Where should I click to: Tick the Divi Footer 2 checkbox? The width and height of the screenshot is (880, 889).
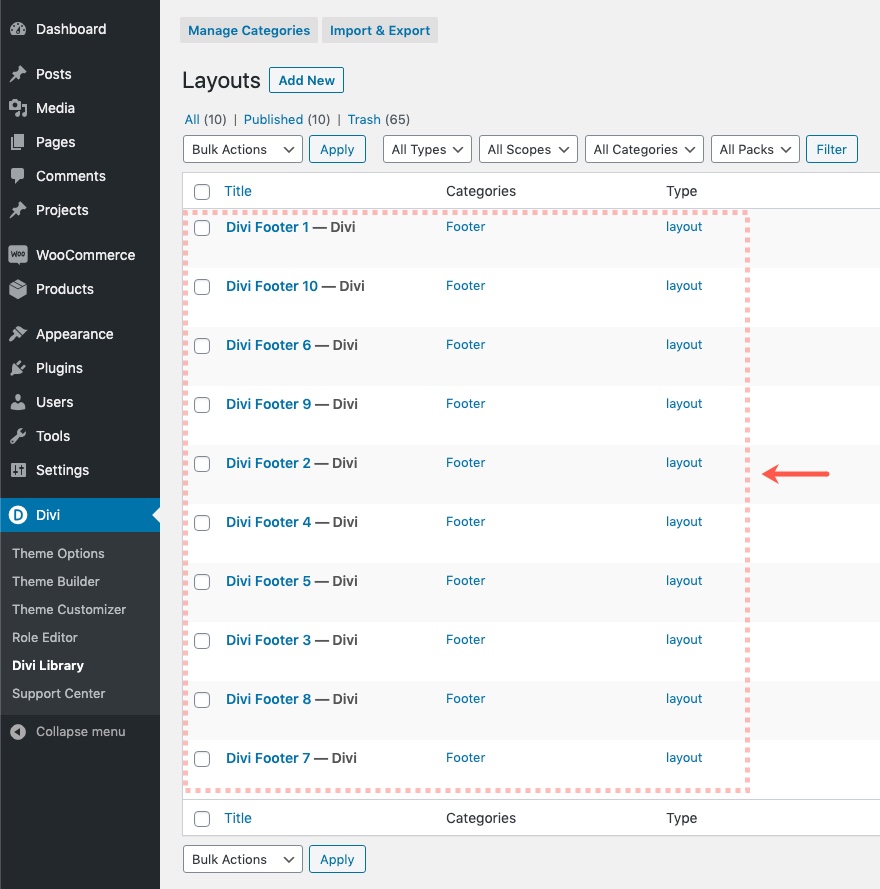202,464
